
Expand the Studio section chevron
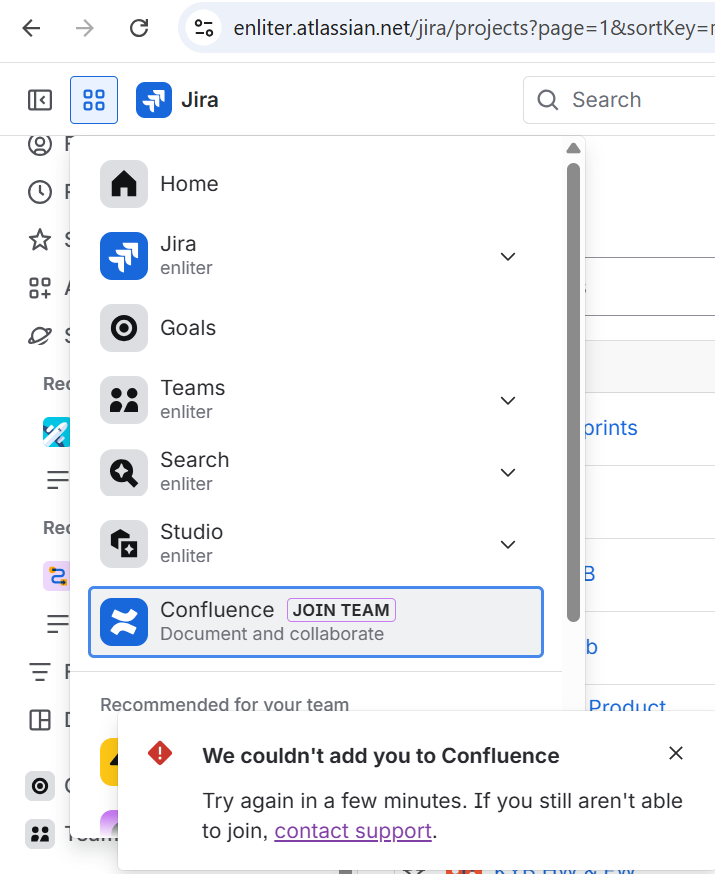[508, 544]
